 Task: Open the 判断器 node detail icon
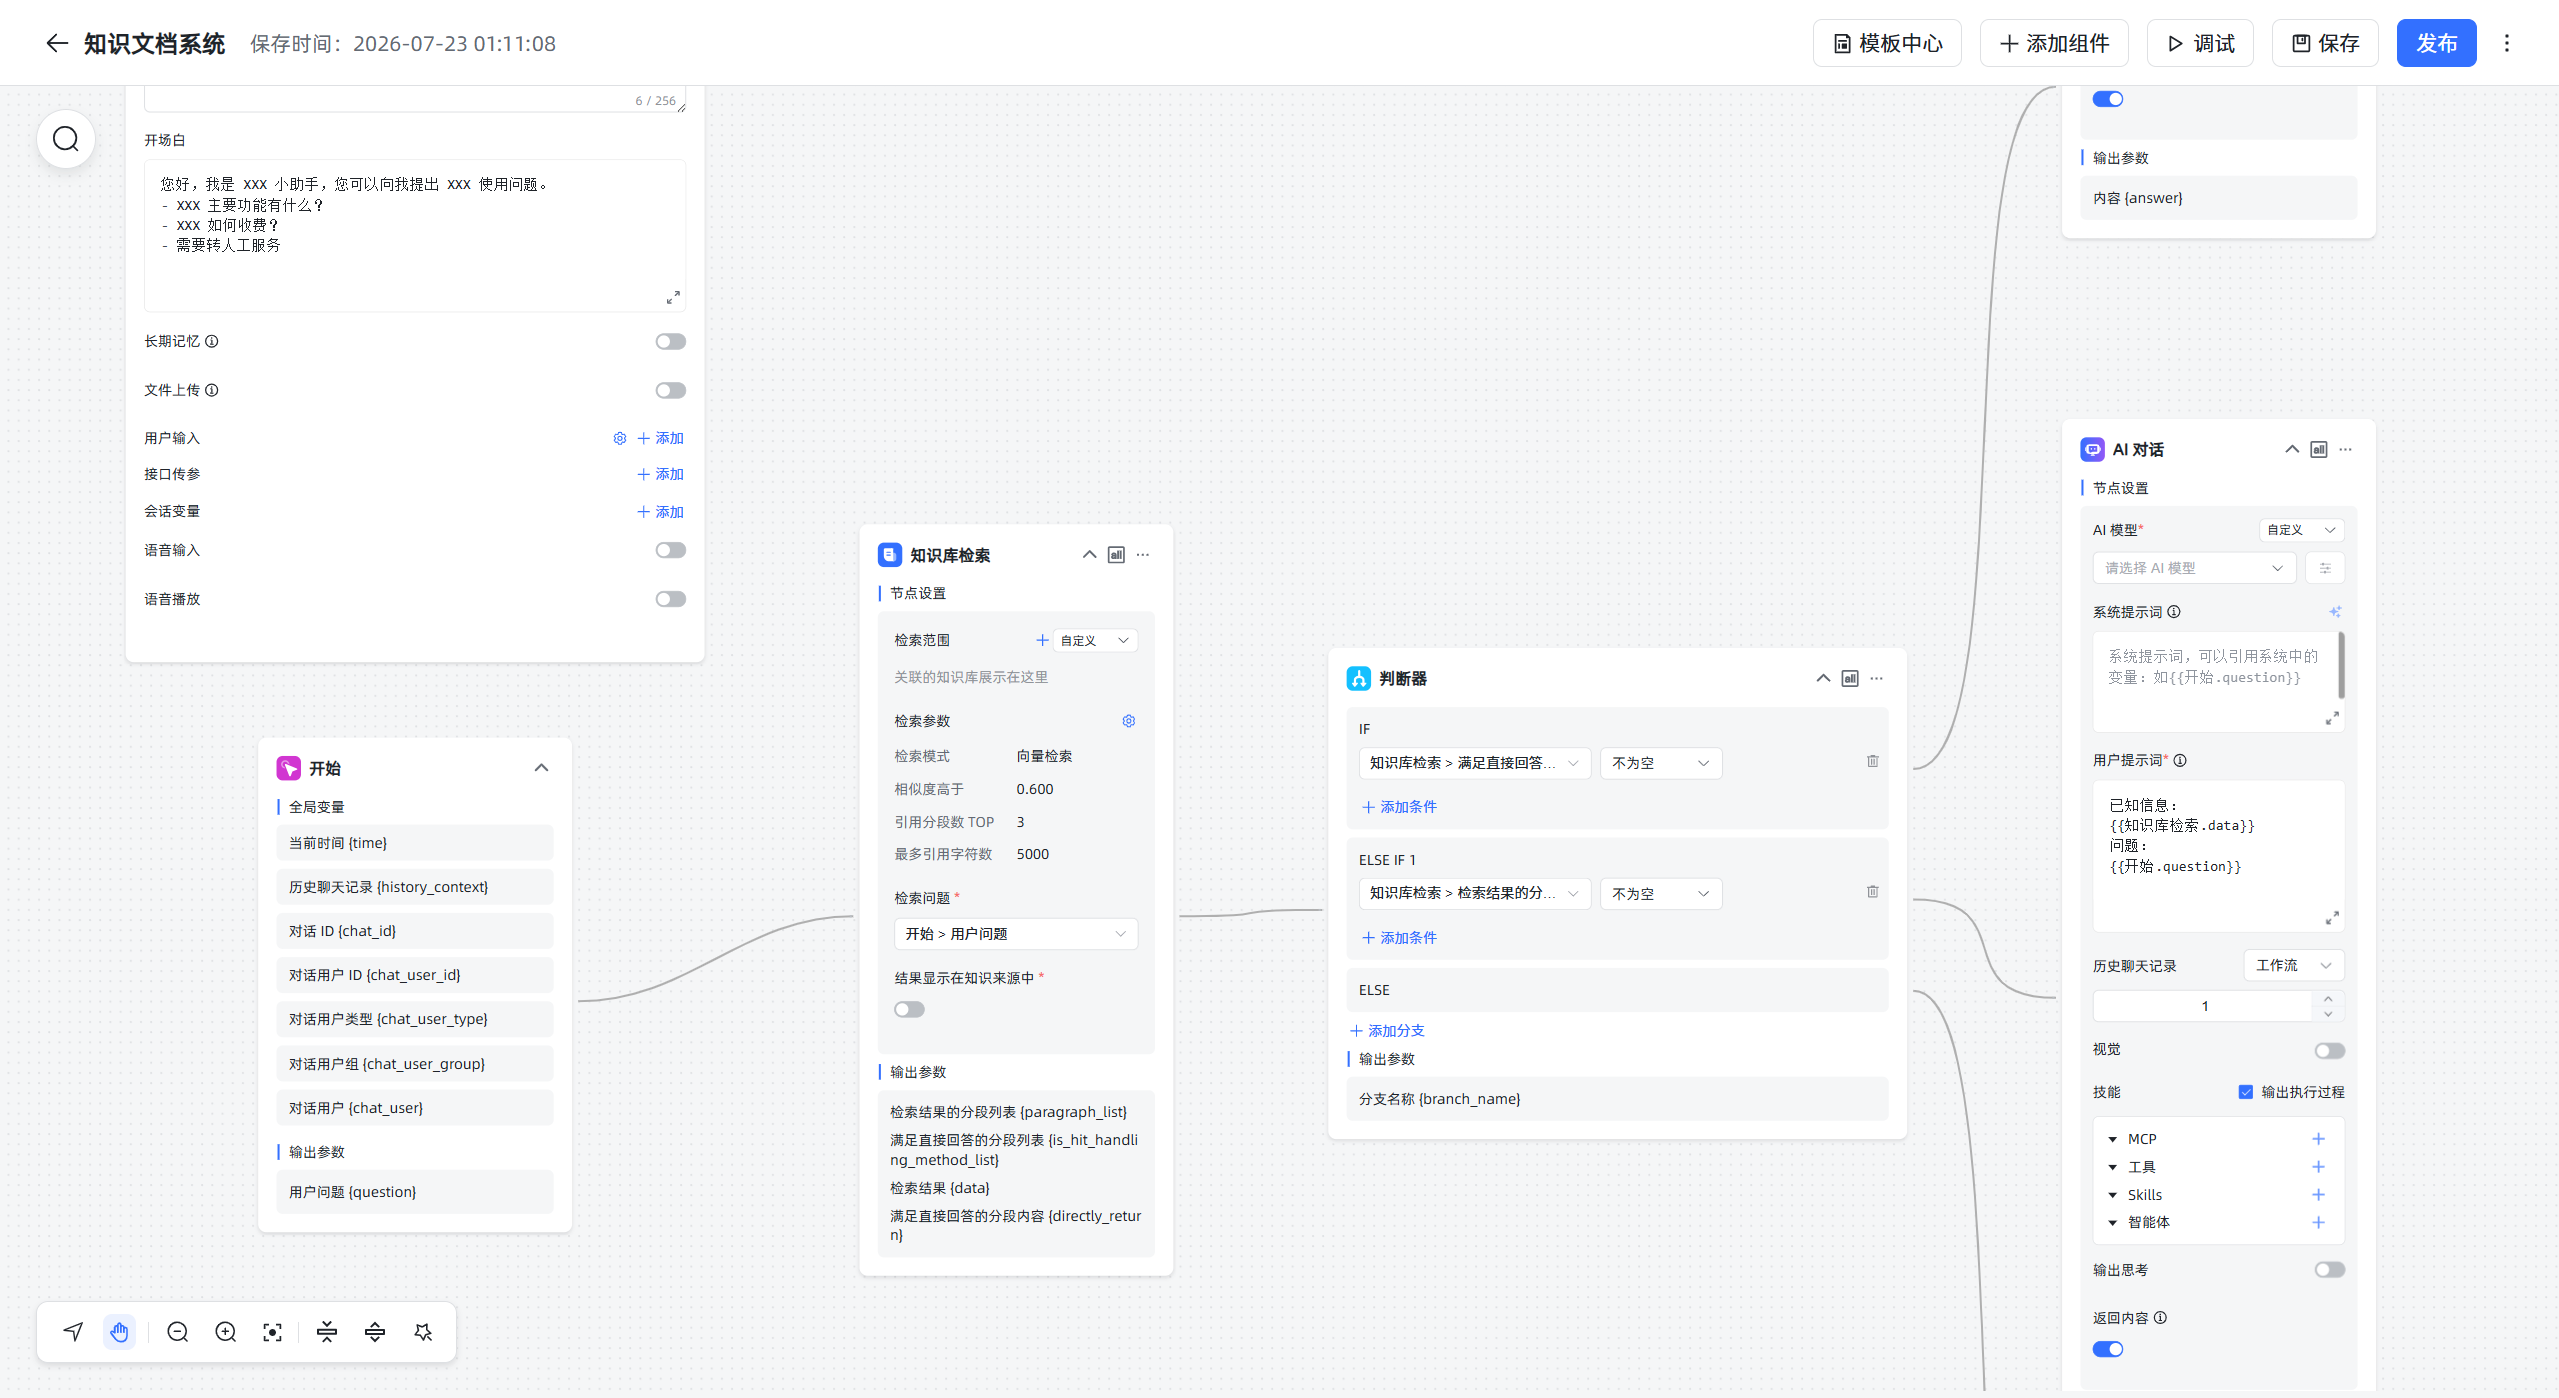click(x=1851, y=678)
